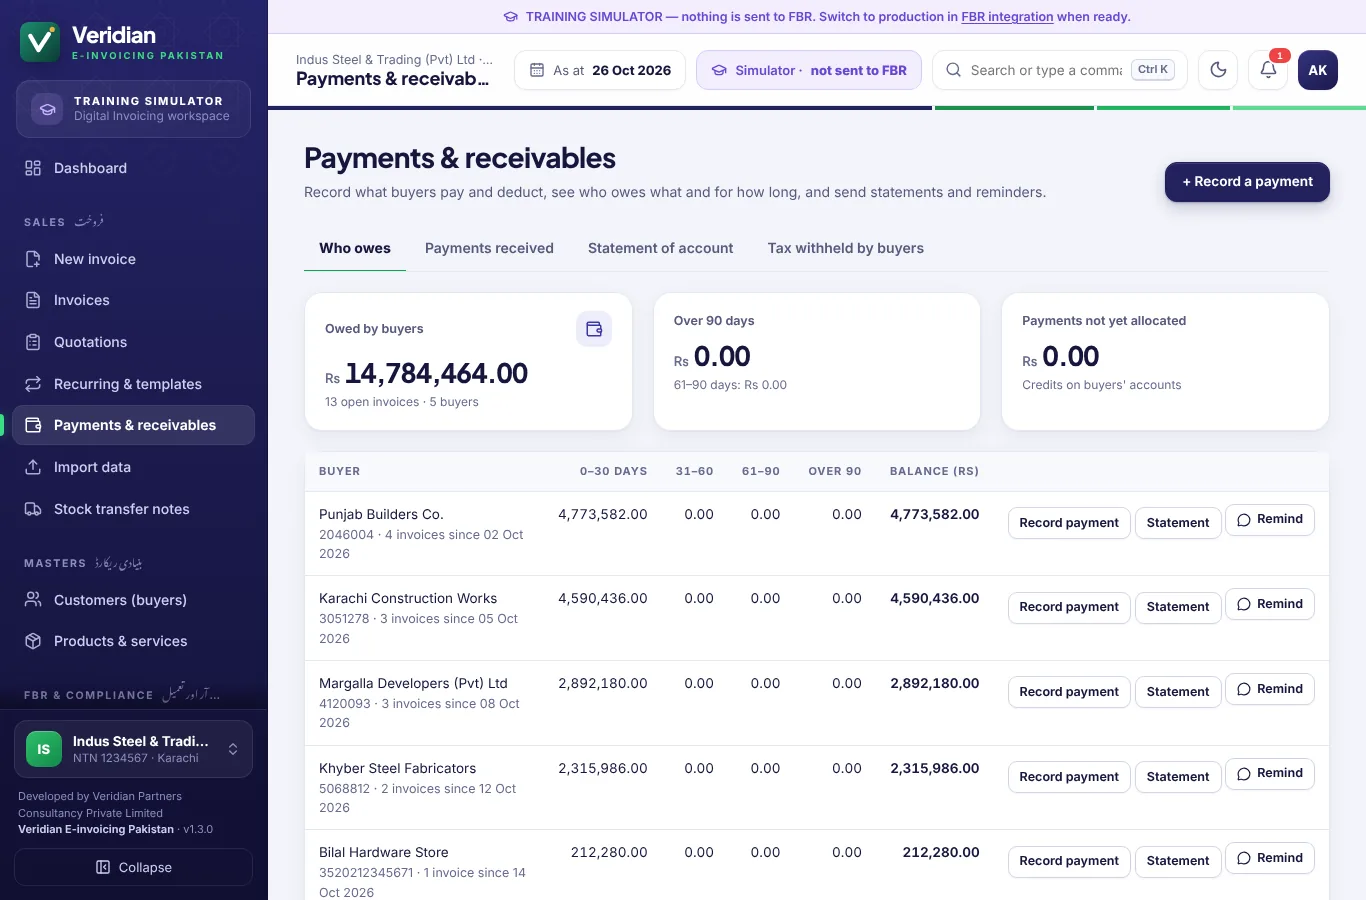1366x900 pixels.
Task: Click the AK user avatar
Action: pyautogui.click(x=1318, y=70)
